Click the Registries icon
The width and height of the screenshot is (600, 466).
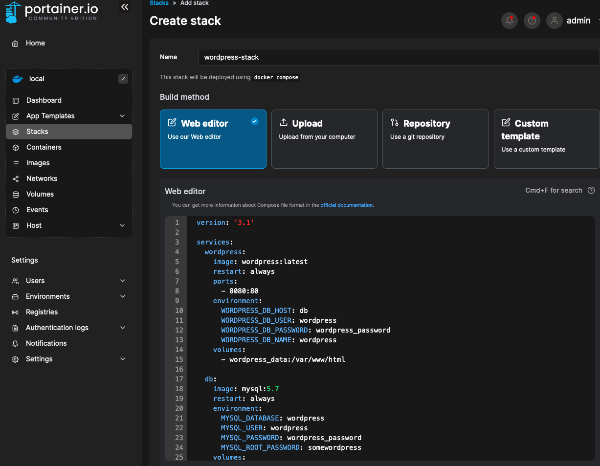(15, 312)
